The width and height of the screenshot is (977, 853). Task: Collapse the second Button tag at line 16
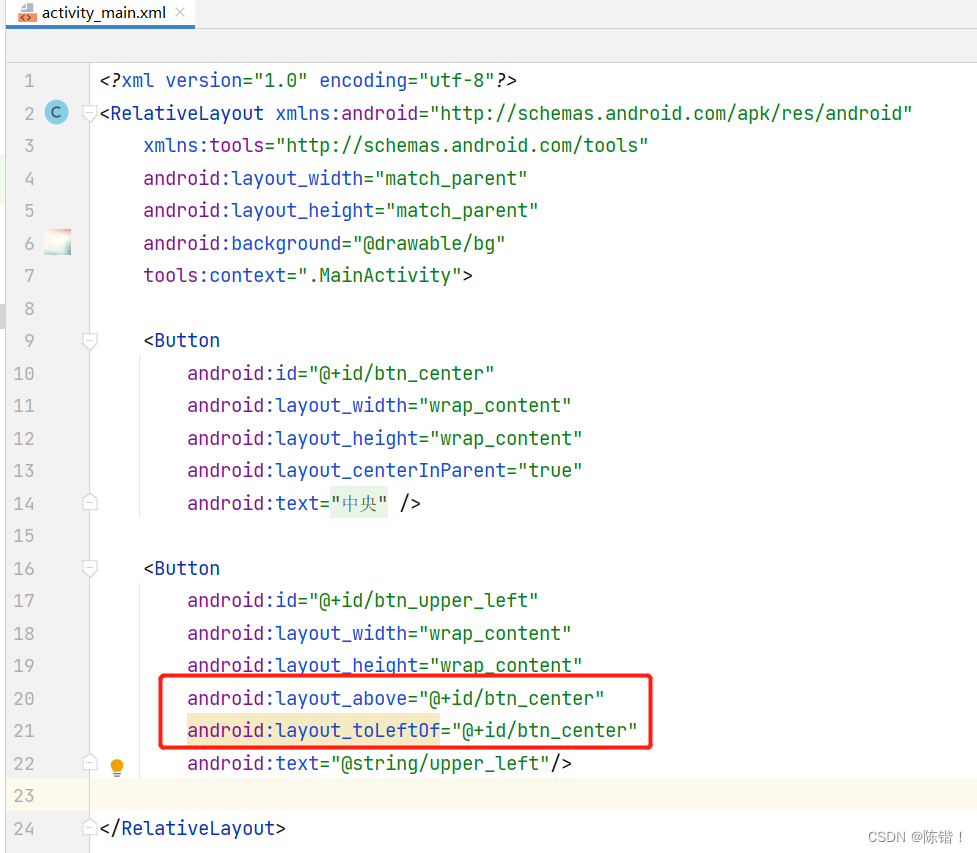coord(90,568)
